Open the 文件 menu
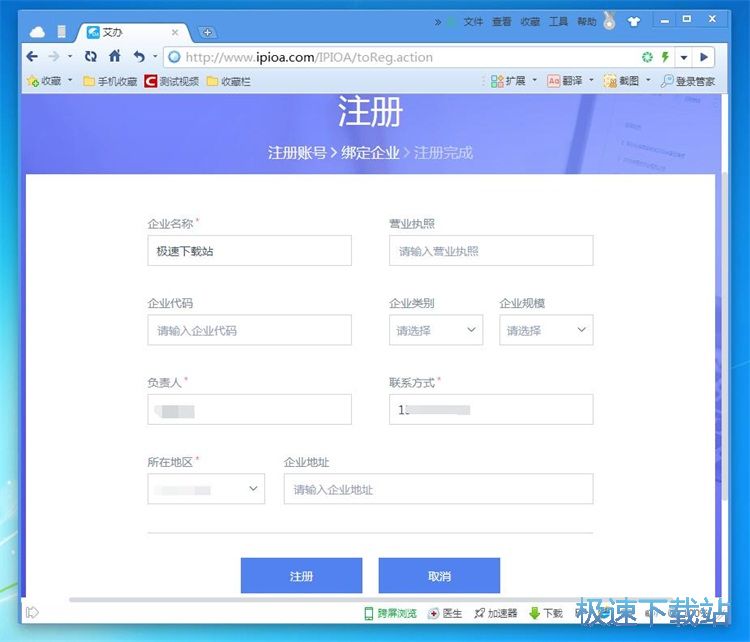This screenshot has width=750, height=642. [473, 21]
